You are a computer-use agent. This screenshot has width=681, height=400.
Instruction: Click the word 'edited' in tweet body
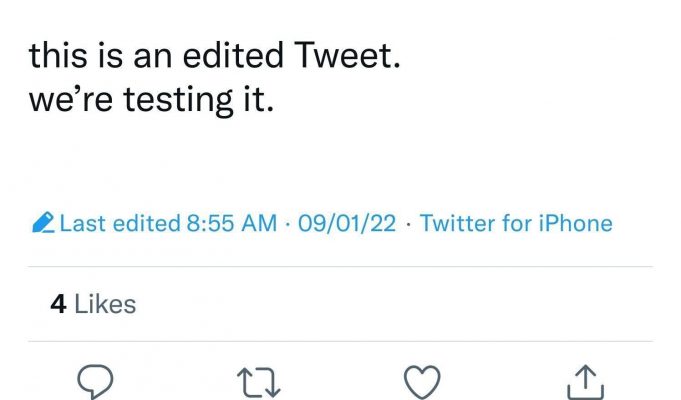pos(233,55)
